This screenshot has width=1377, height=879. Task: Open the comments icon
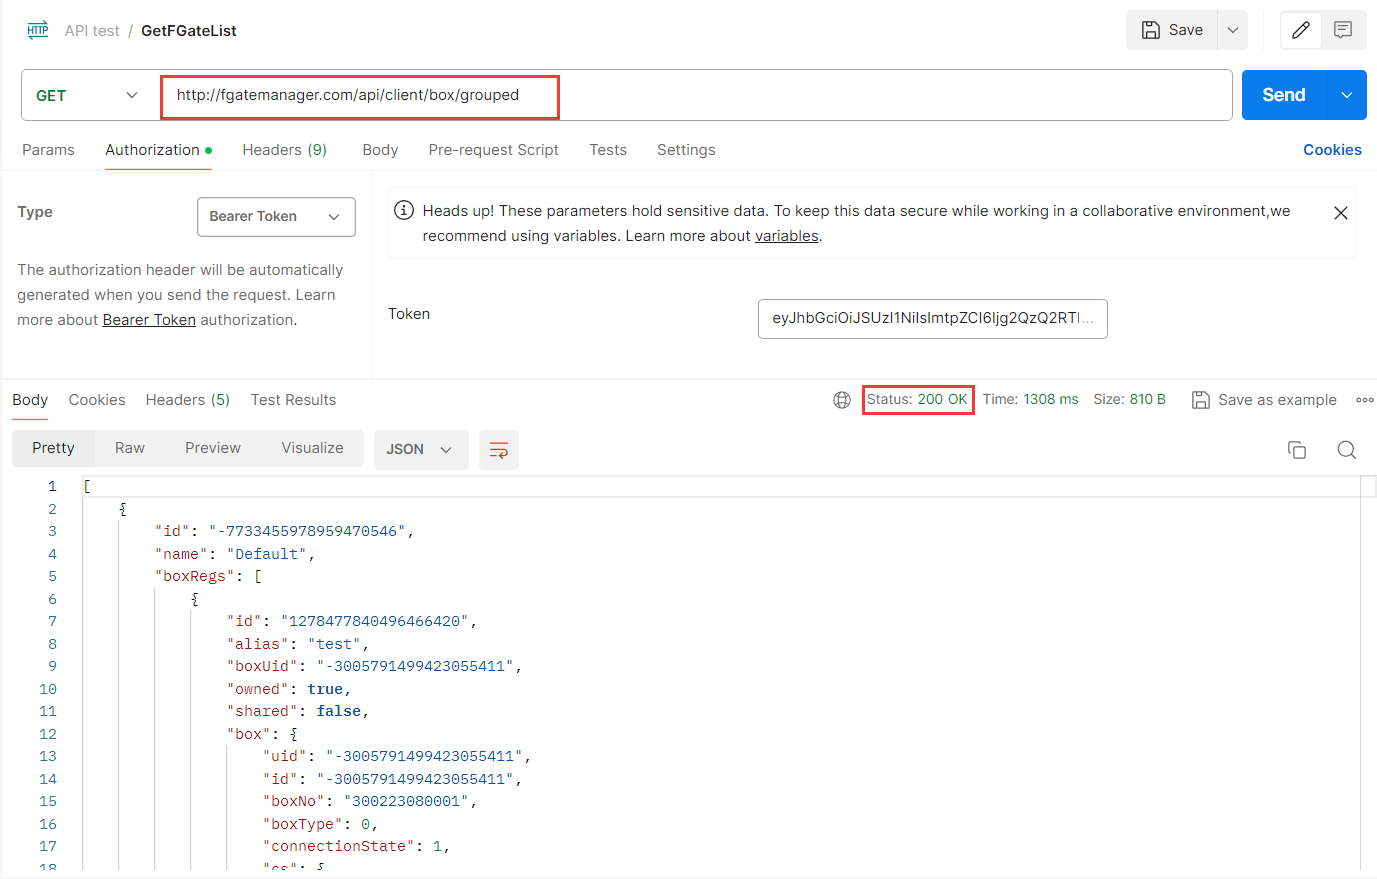pyautogui.click(x=1343, y=30)
